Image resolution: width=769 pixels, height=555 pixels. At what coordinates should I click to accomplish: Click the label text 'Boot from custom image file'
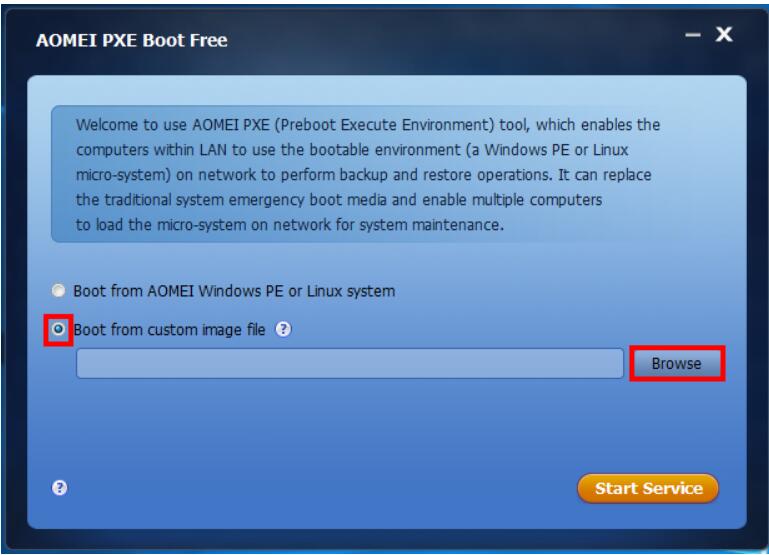169,329
